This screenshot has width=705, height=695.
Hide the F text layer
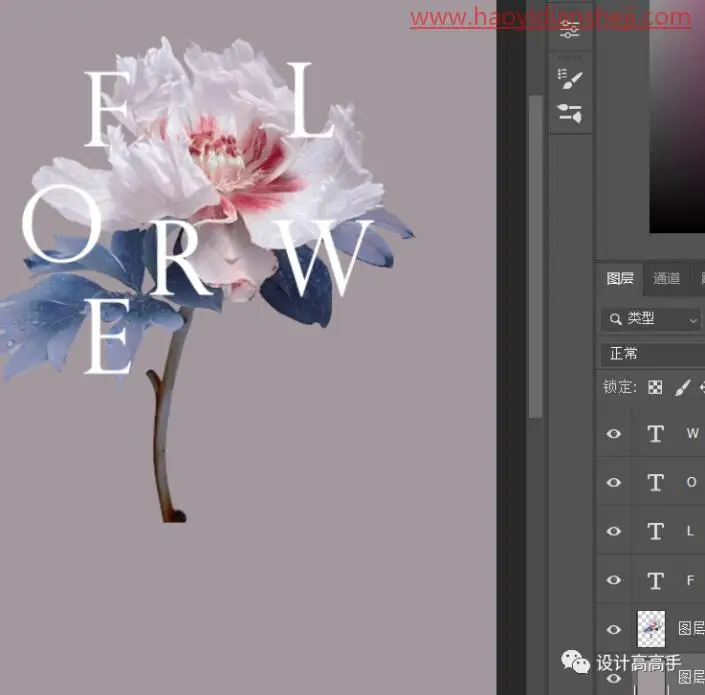614,580
